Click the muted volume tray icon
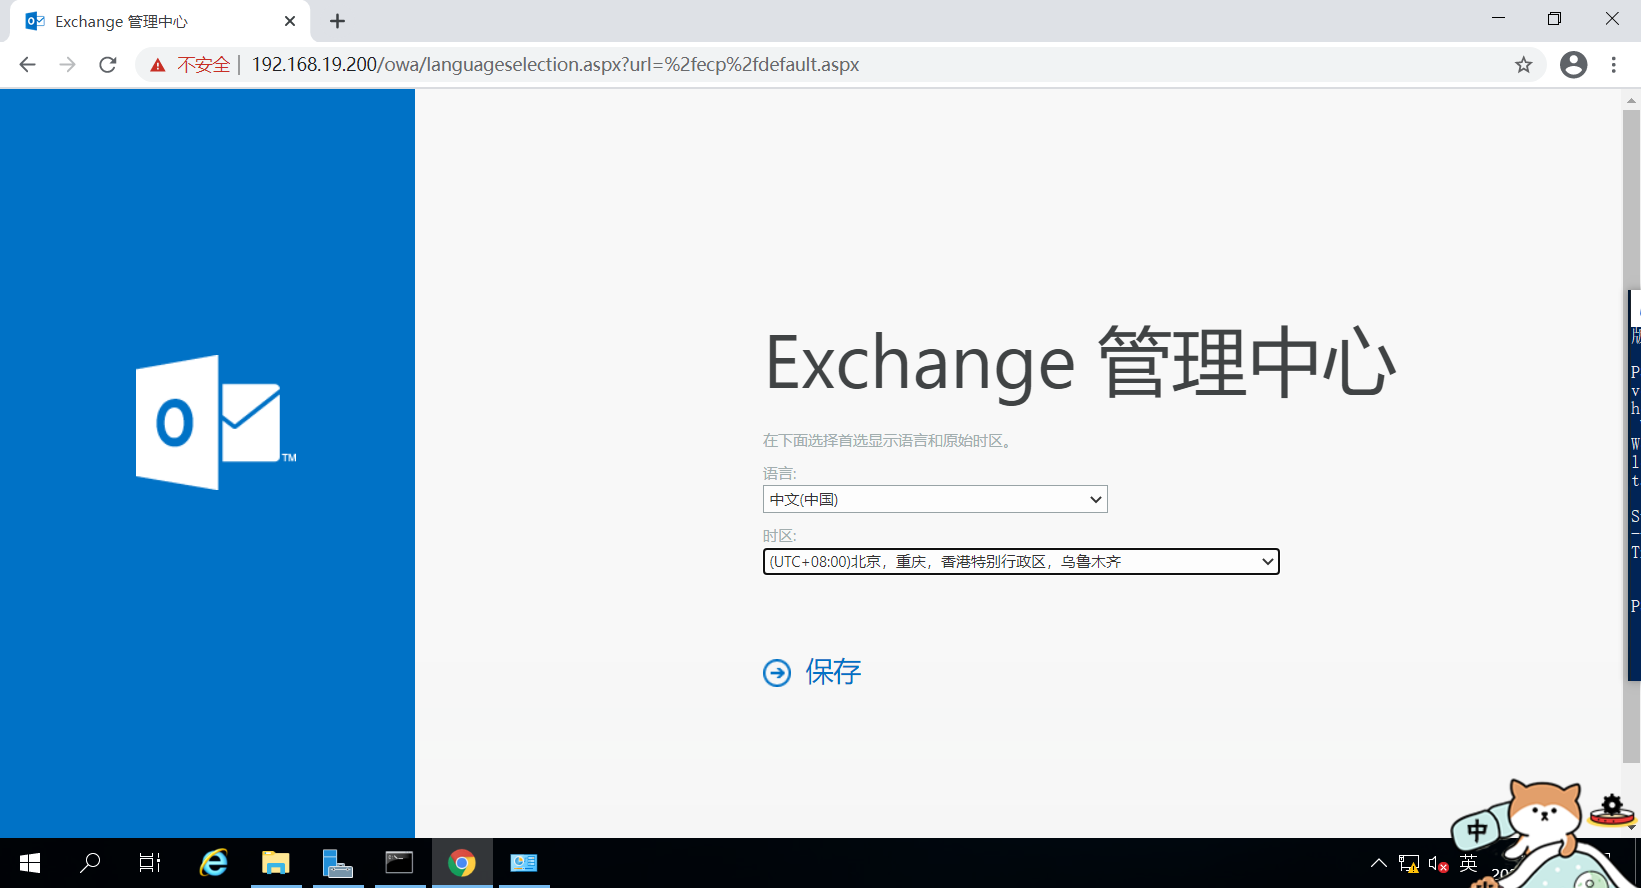Image resolution: width=1641 pixels, height=888 pixels. pyautogui.click(x=1438, y=863)
